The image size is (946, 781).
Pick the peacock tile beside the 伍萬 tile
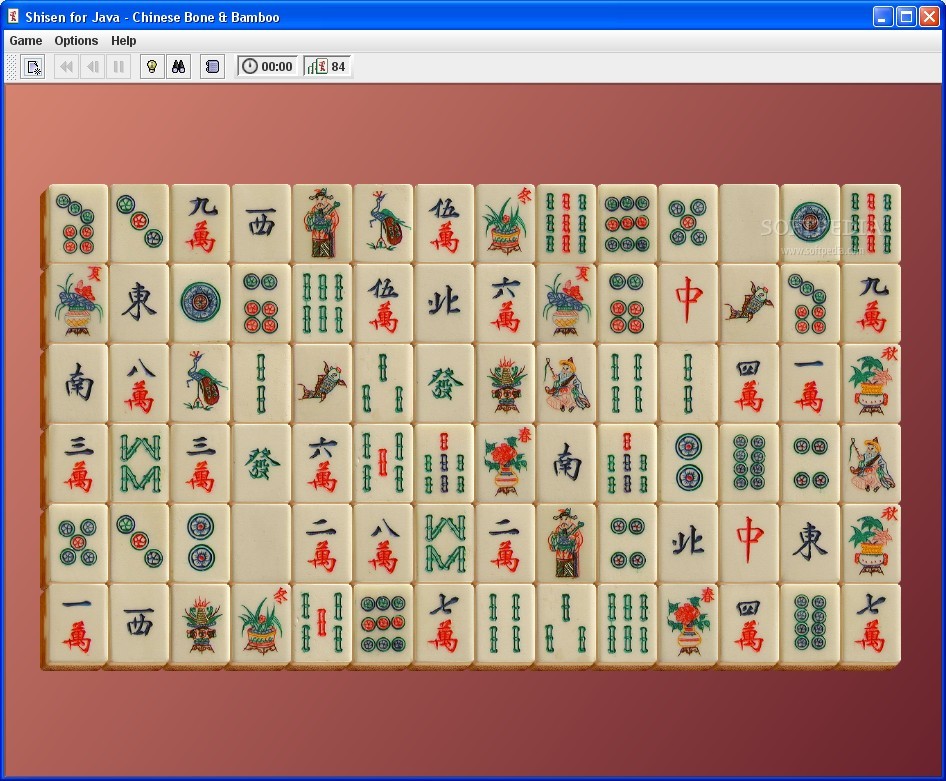tap(383, 223)
